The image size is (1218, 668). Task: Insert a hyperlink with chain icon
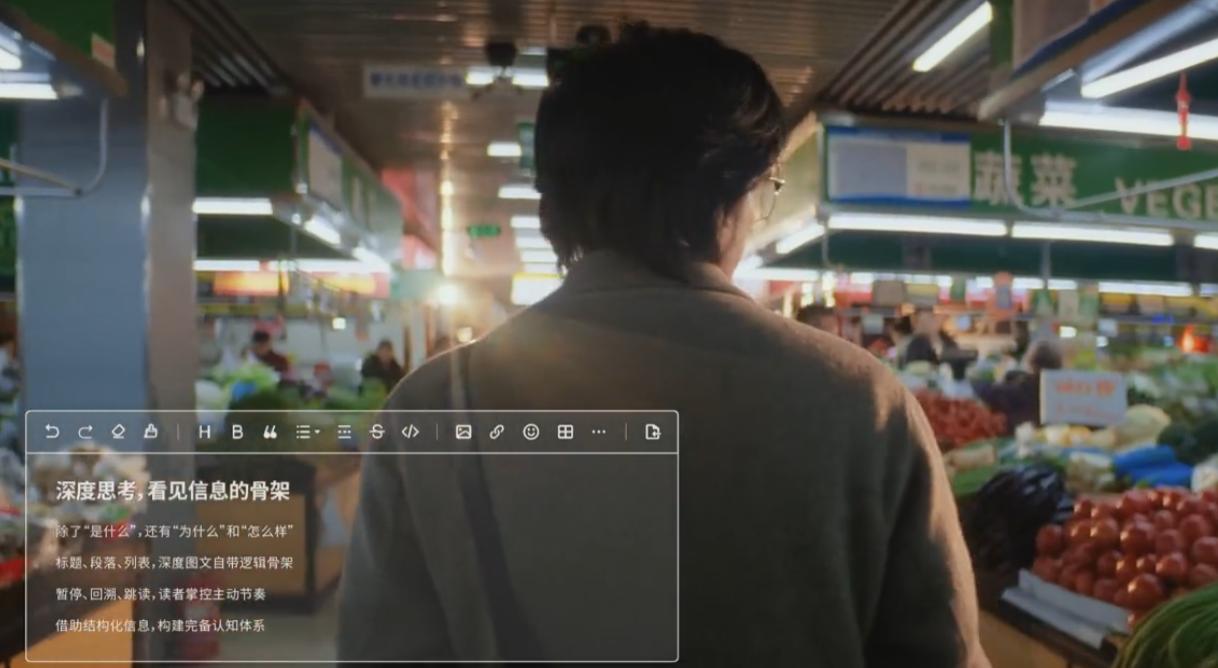click(x=497, y=432)
